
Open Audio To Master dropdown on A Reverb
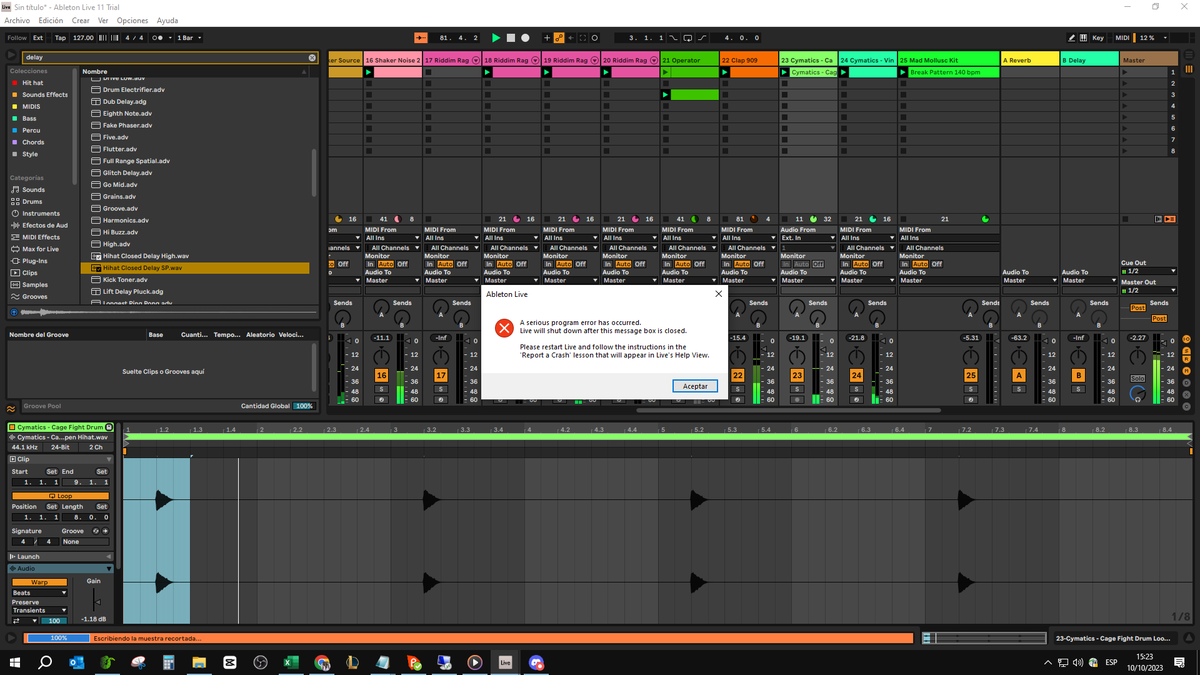point(1029,280)
